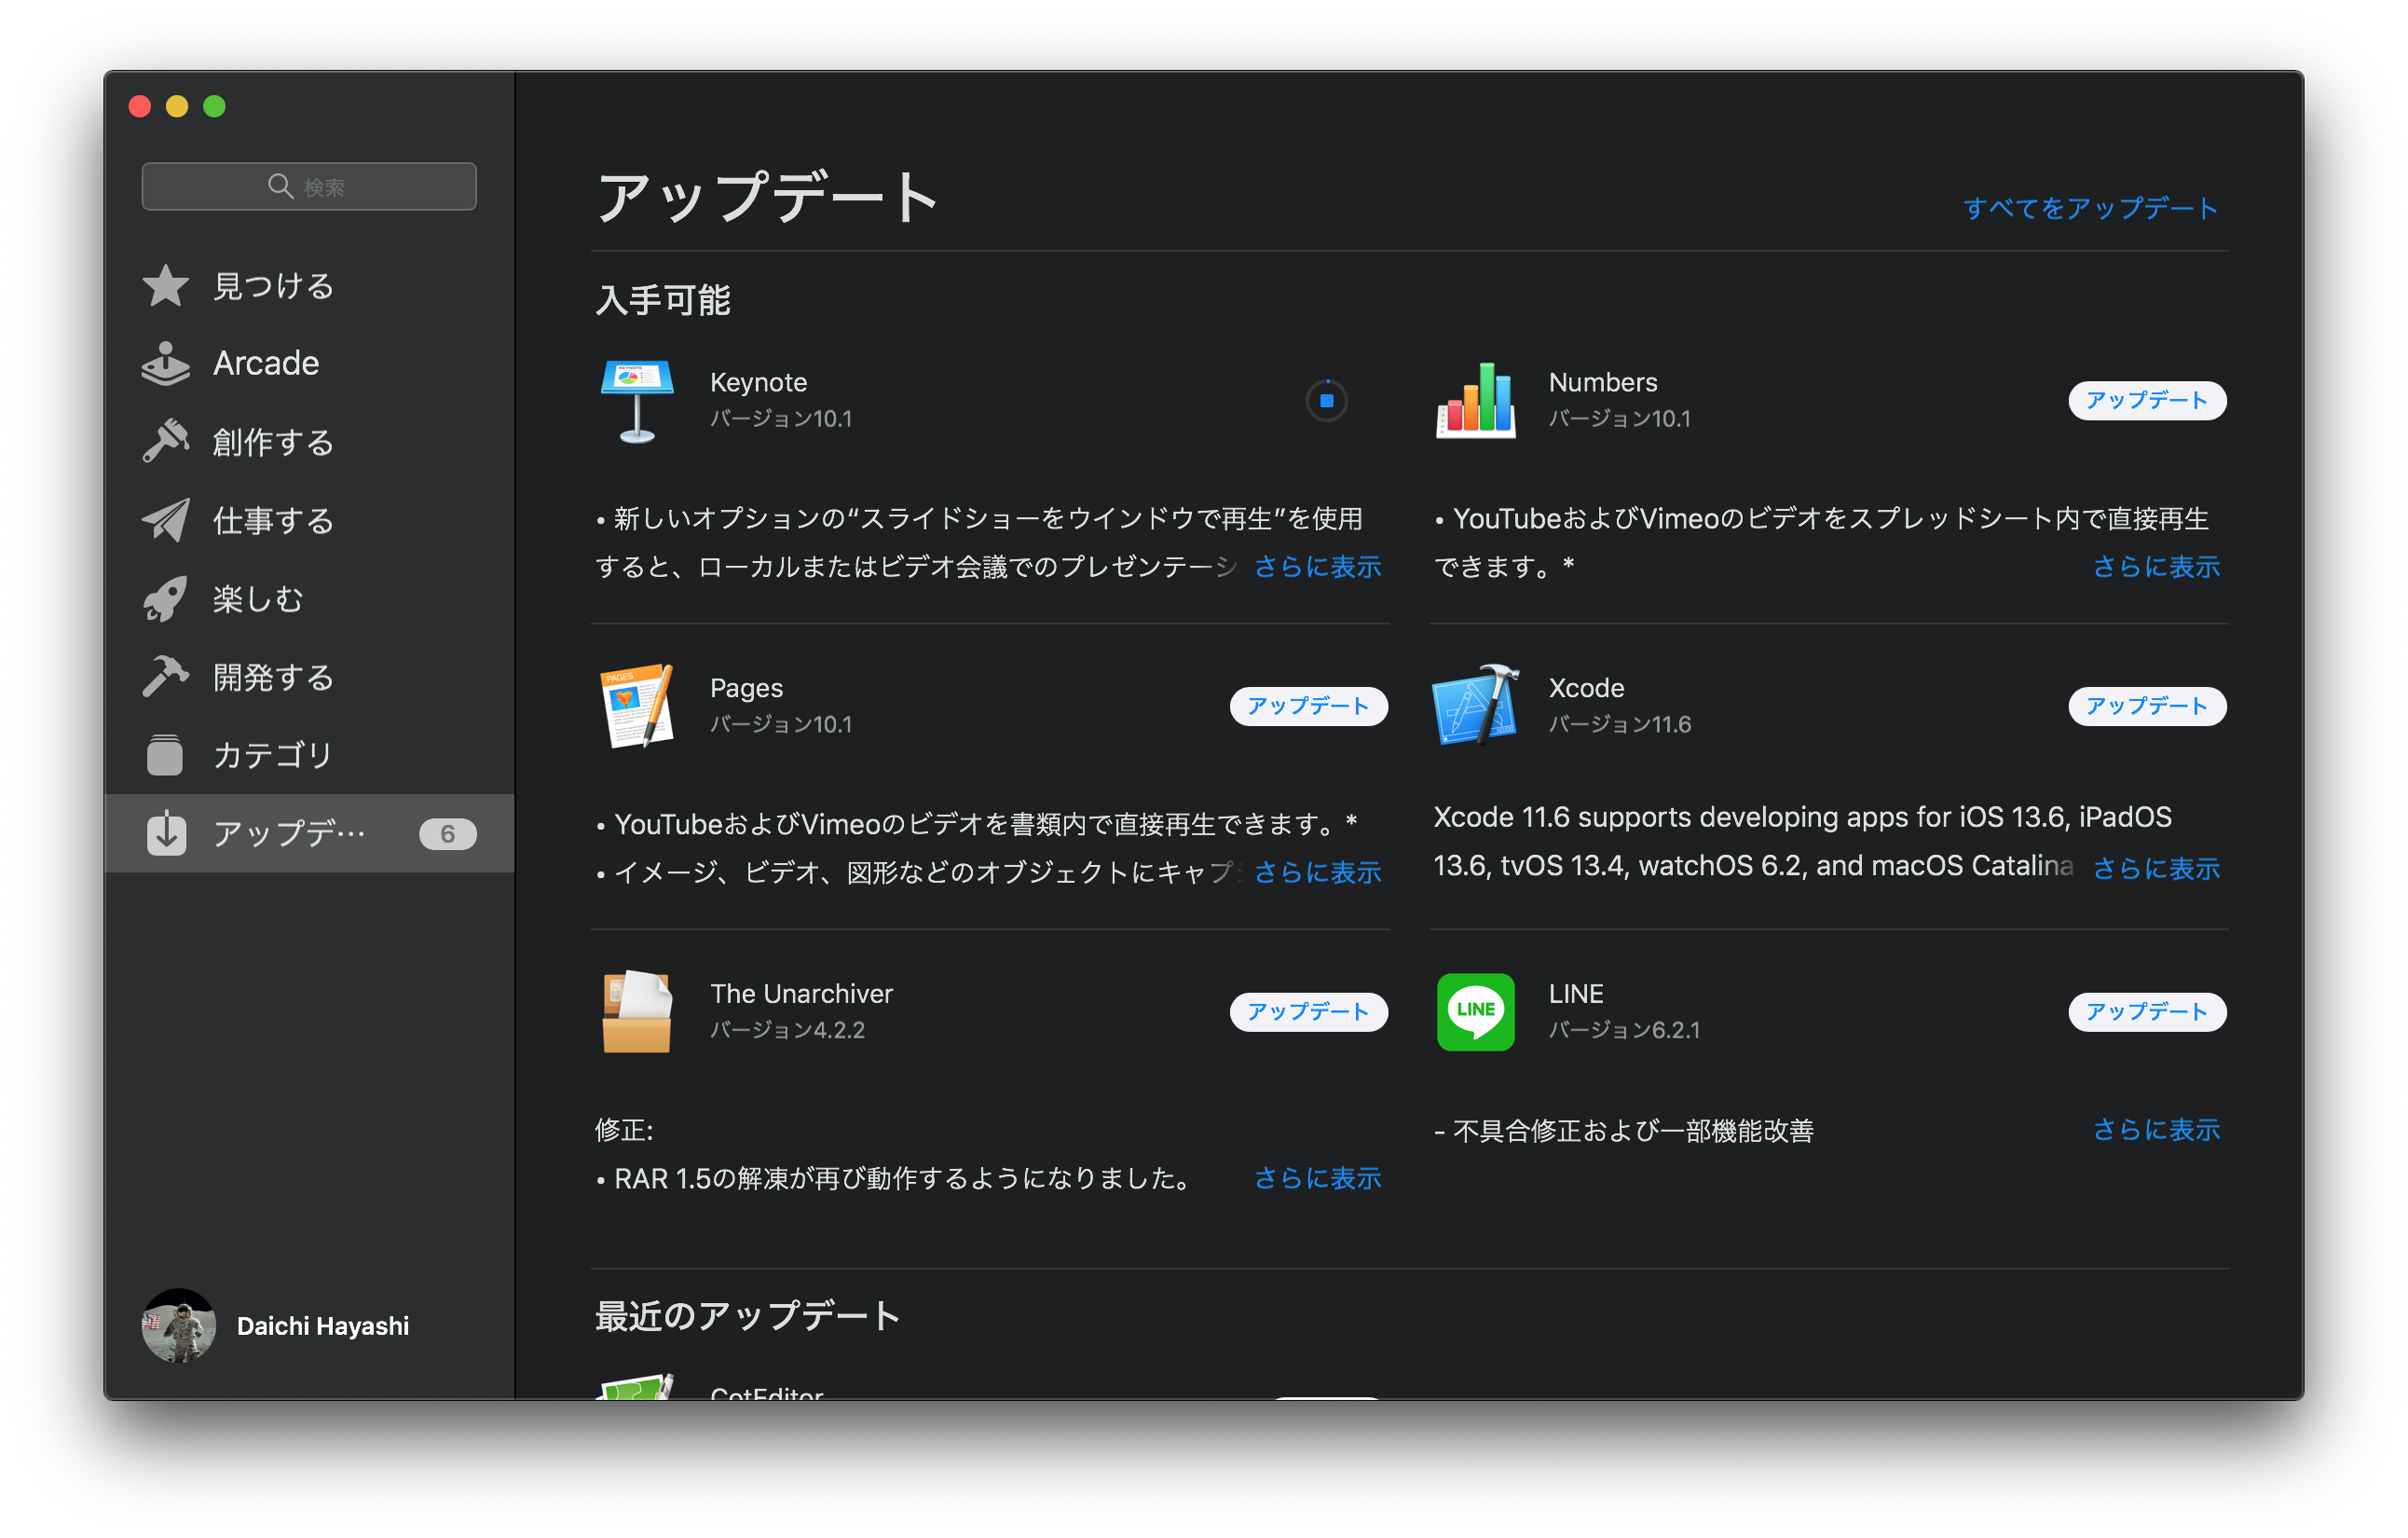Go to カテゴリ section
The image size is (2408, 1538).
tap(309, 755)
